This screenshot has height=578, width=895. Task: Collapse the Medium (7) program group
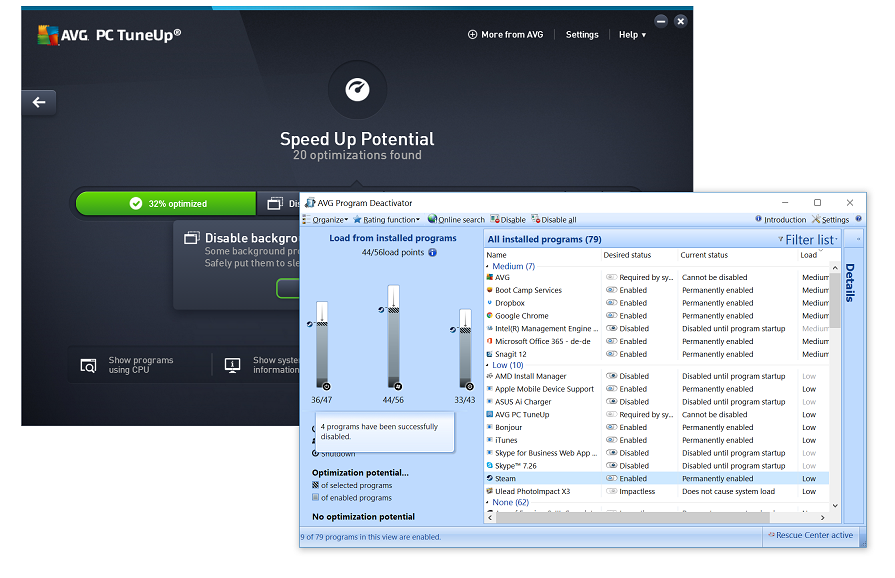click(x=489, y=266)
